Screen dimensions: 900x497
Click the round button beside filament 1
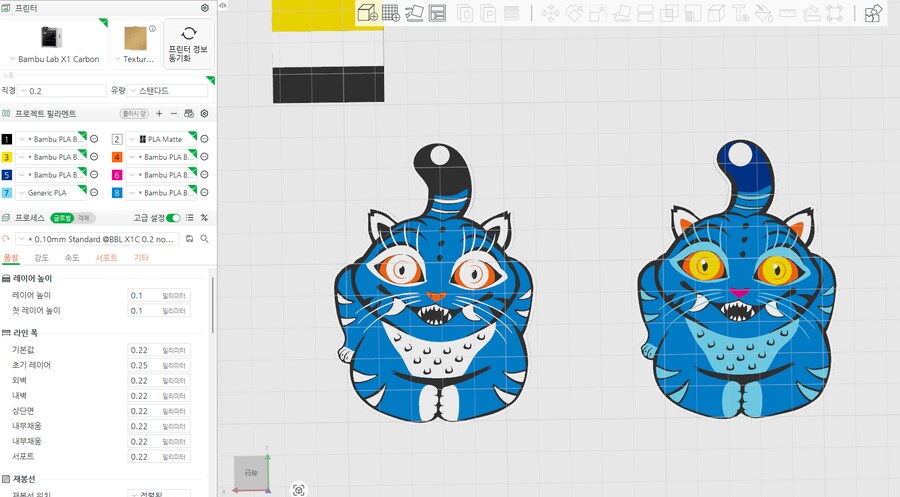coord(94,139)
